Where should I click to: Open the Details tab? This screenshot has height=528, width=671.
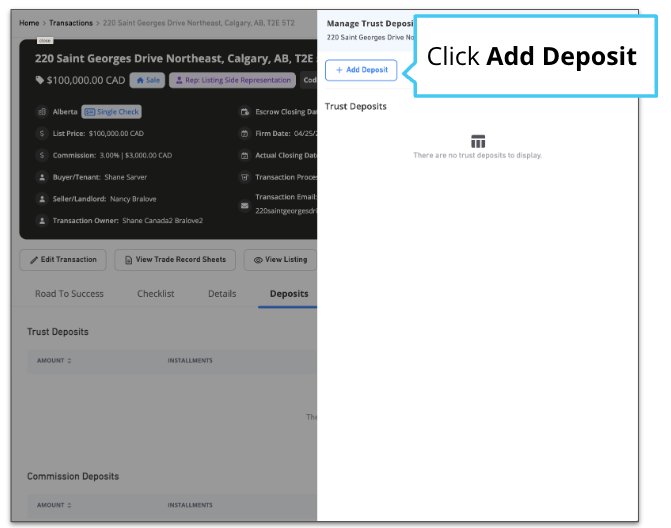pos(222,294)
